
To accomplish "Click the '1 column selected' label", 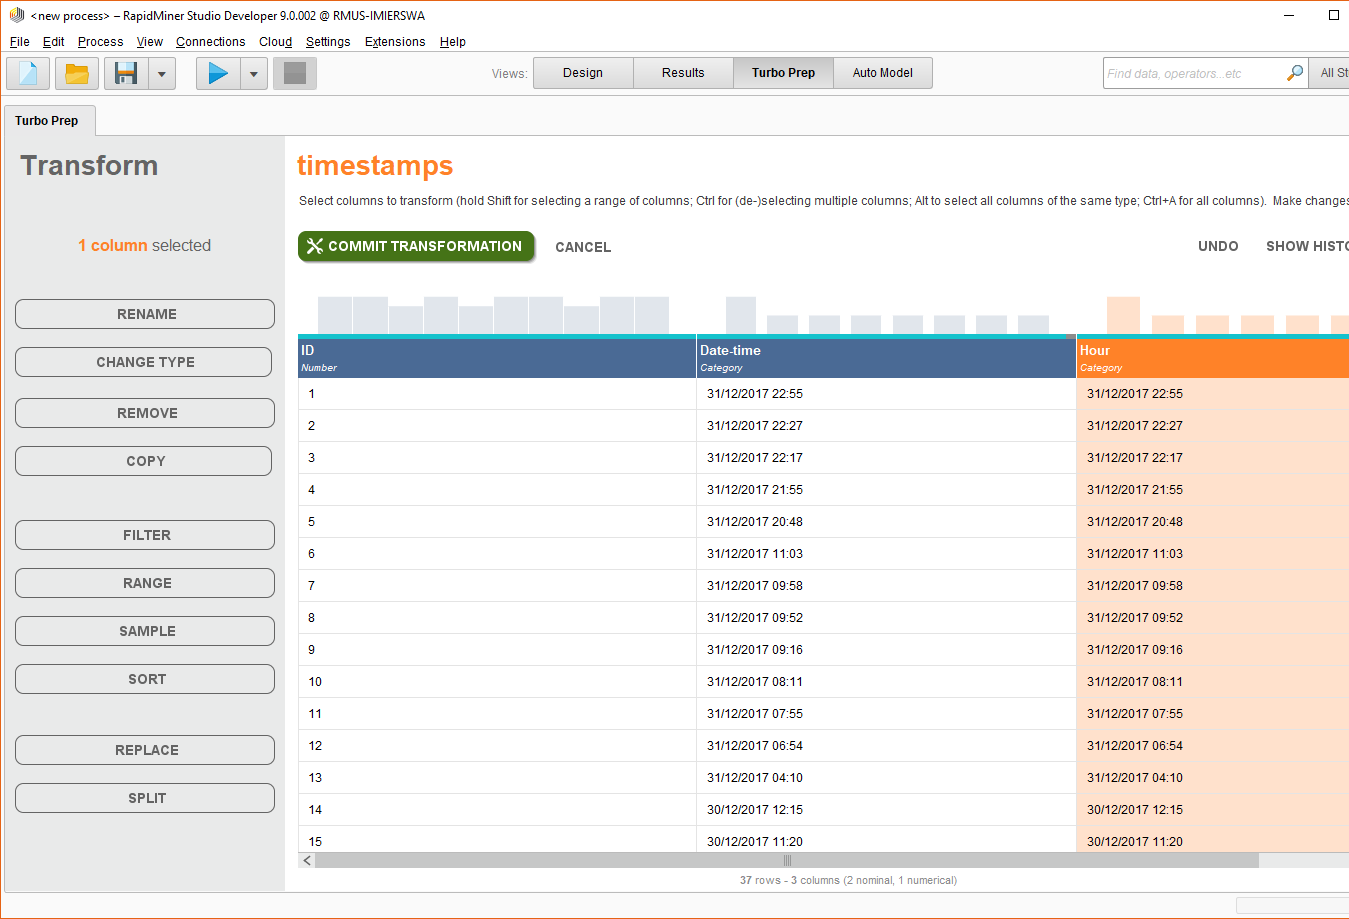I will point(145,246).
